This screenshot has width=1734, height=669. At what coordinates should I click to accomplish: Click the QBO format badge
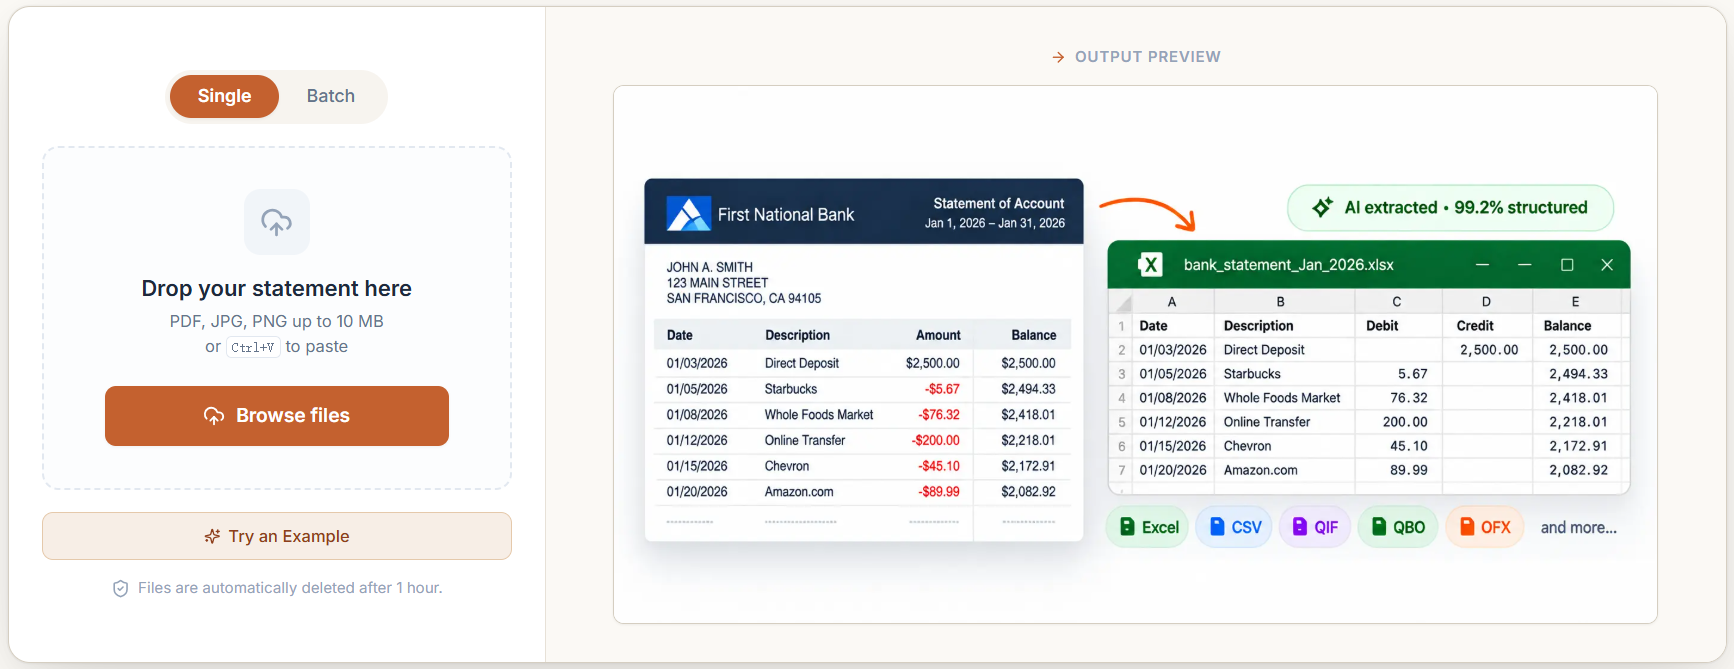coord(1398,527)
